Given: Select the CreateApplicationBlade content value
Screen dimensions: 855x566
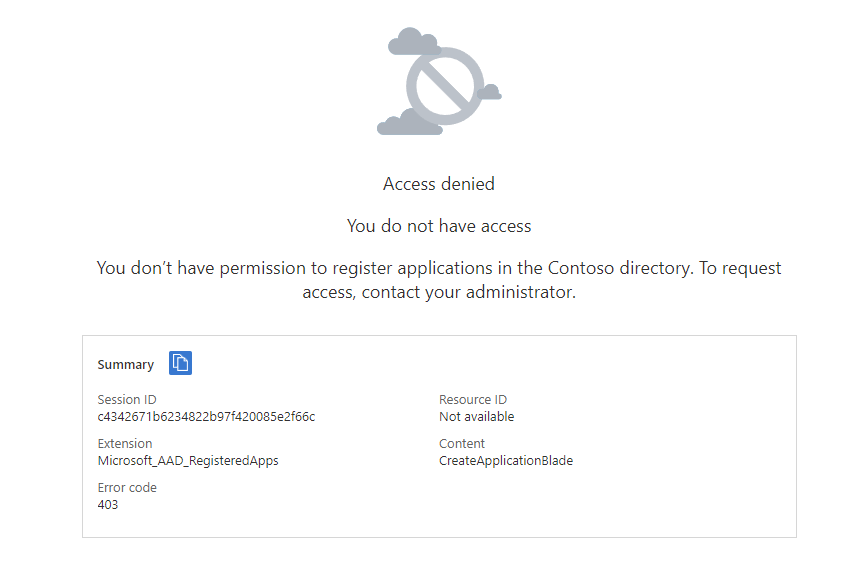Looking at the screenshot, I should click(x=505, y=461).
